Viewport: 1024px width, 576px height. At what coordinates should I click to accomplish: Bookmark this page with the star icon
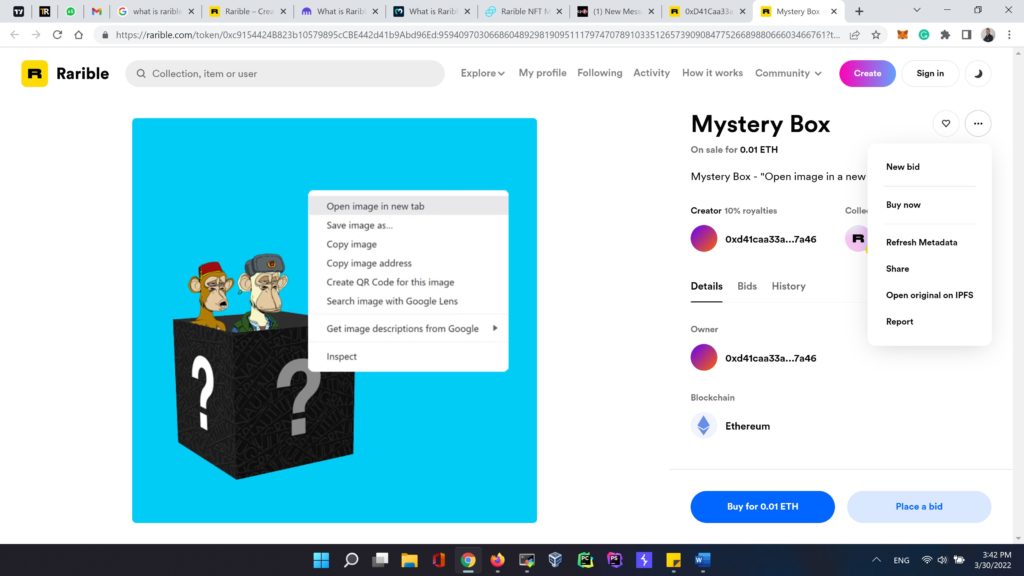point(876,34)
